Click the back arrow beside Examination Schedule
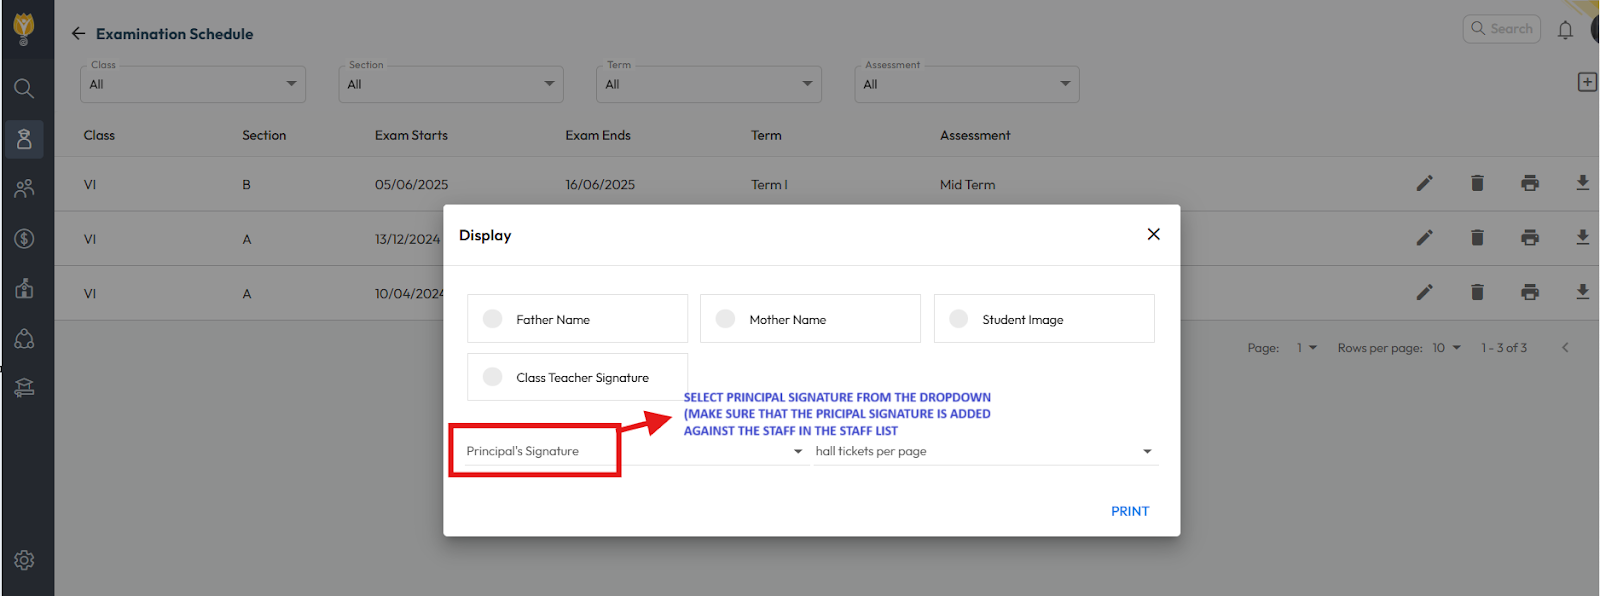The height and width of the screenshot is (596, 1600). coord(78,34)
